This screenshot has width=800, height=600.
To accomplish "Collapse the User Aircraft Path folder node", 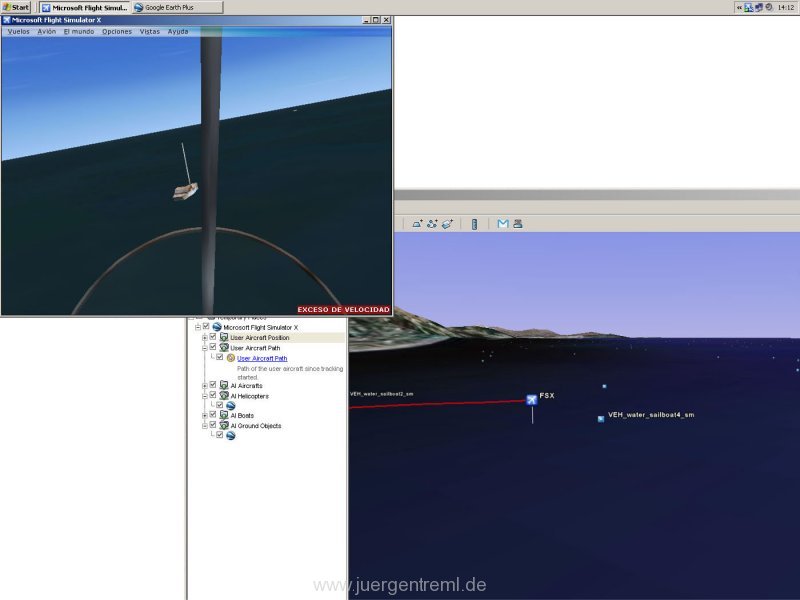I will tap(205, 347).
